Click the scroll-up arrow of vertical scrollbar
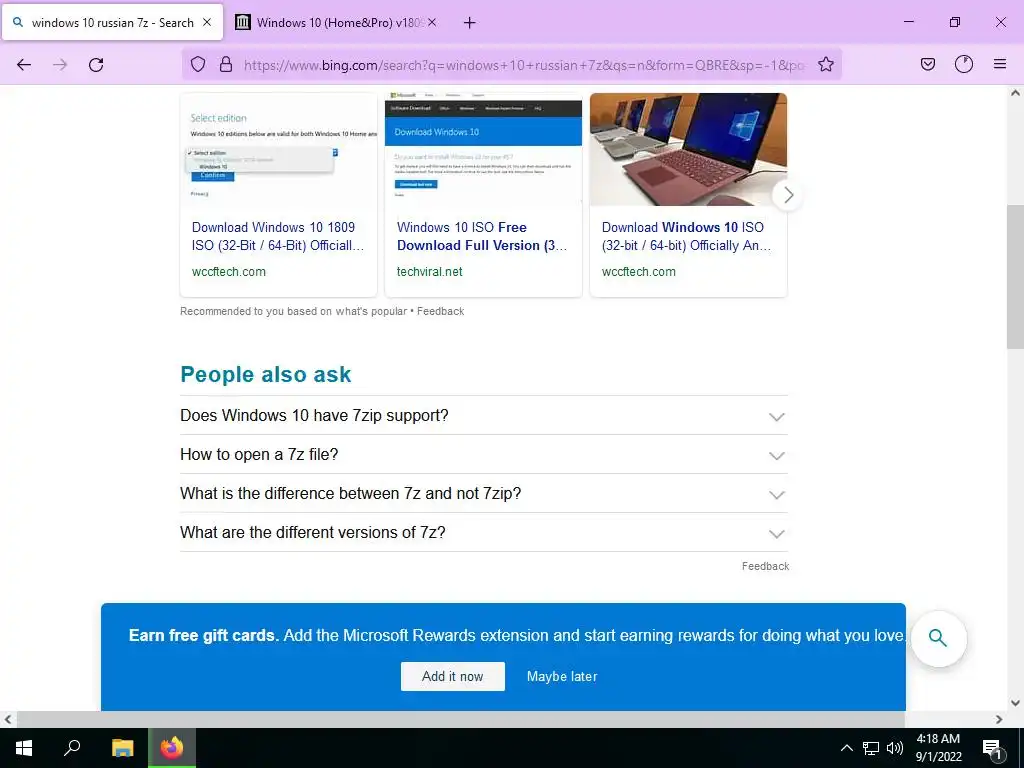Viewport: 1024px width, 768px height. tap(1015, 93)
